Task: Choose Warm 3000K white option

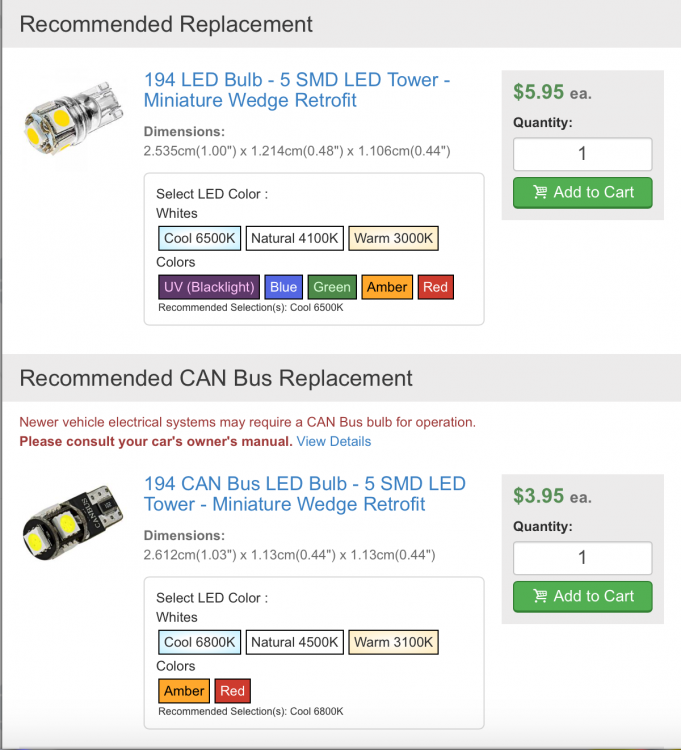Action: [x=393, y=238]
